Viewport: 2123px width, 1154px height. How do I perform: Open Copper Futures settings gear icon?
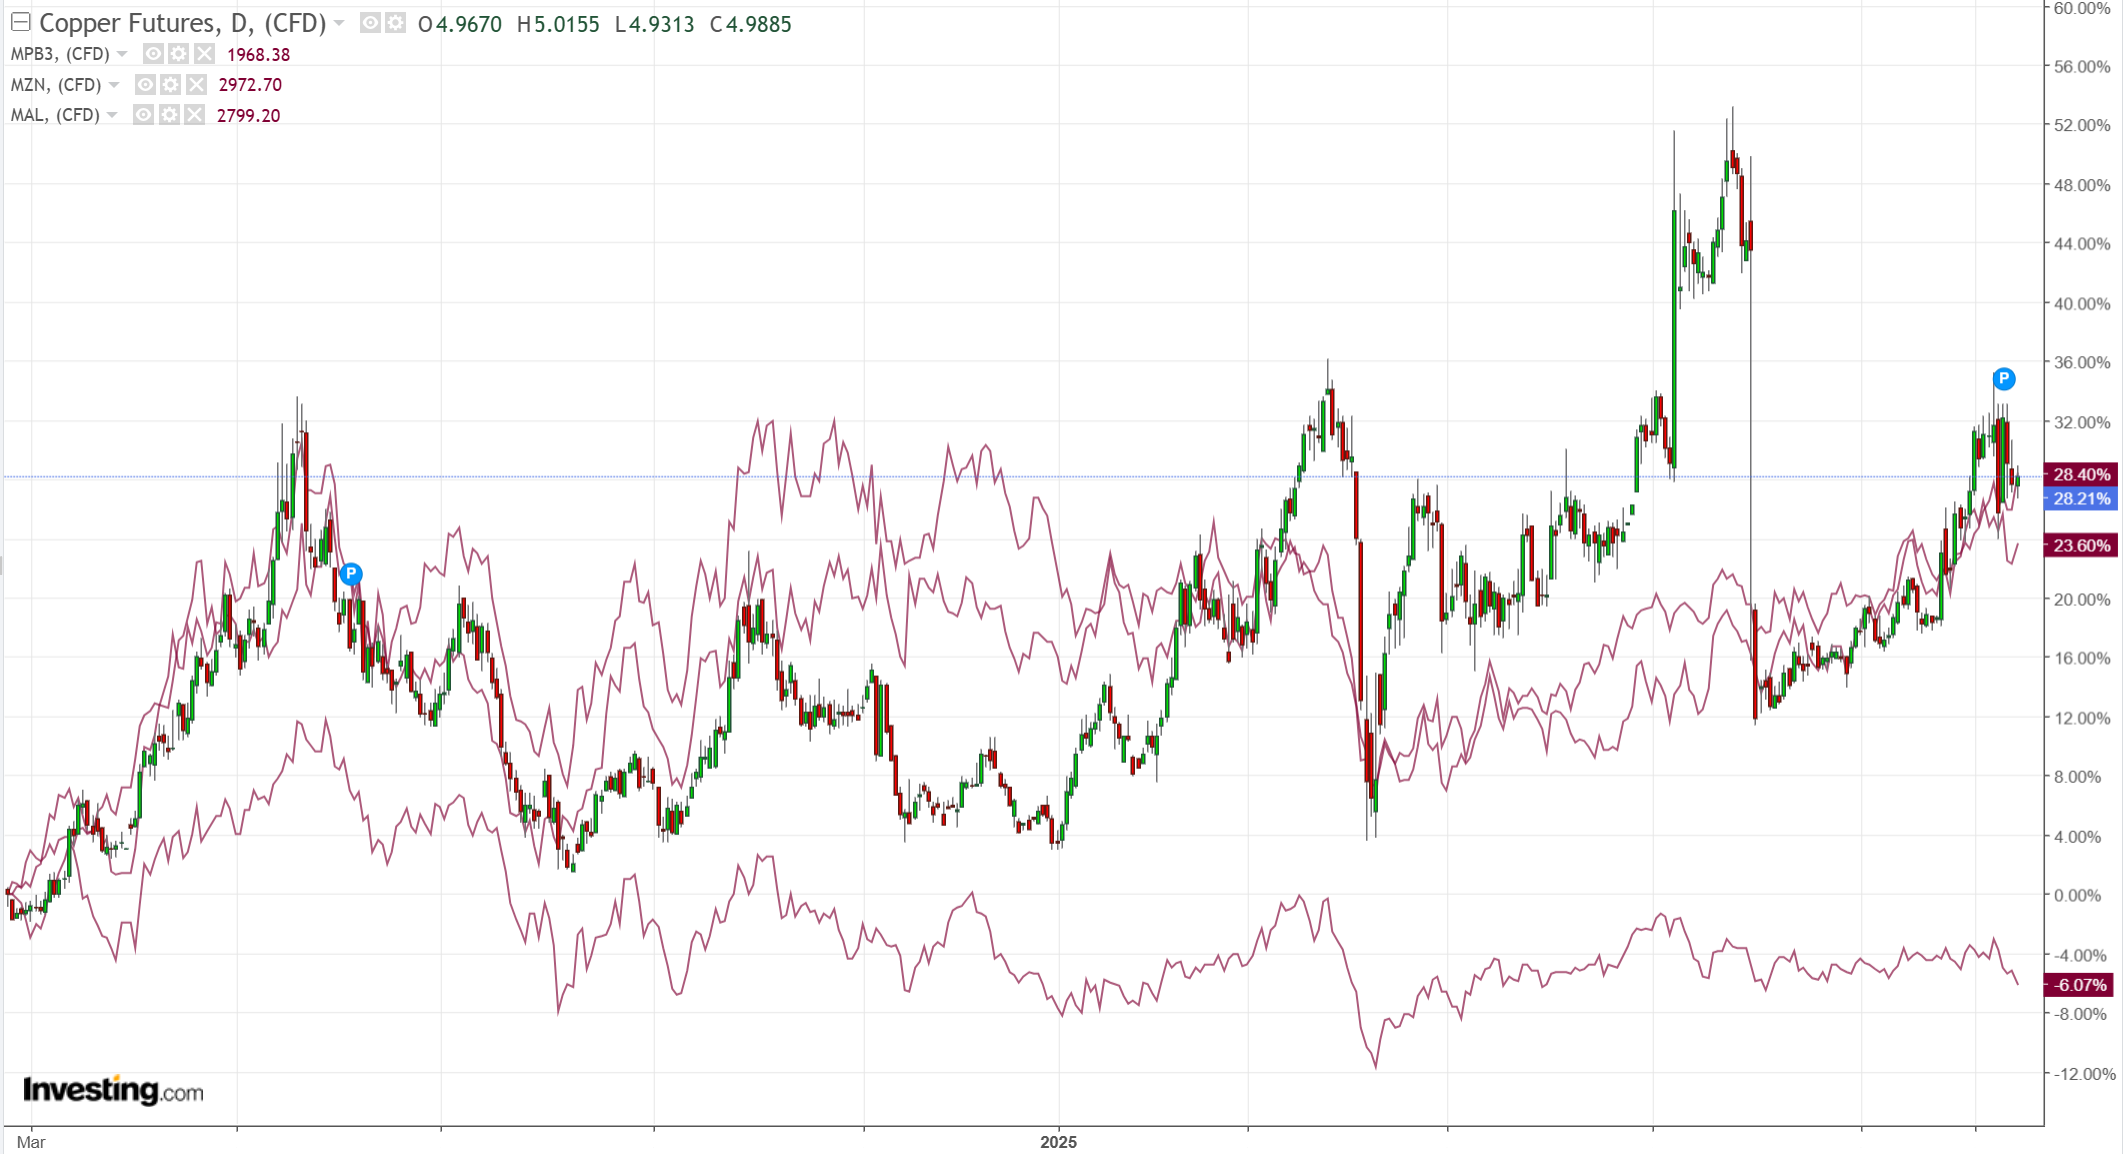click(x=396, y=23)
